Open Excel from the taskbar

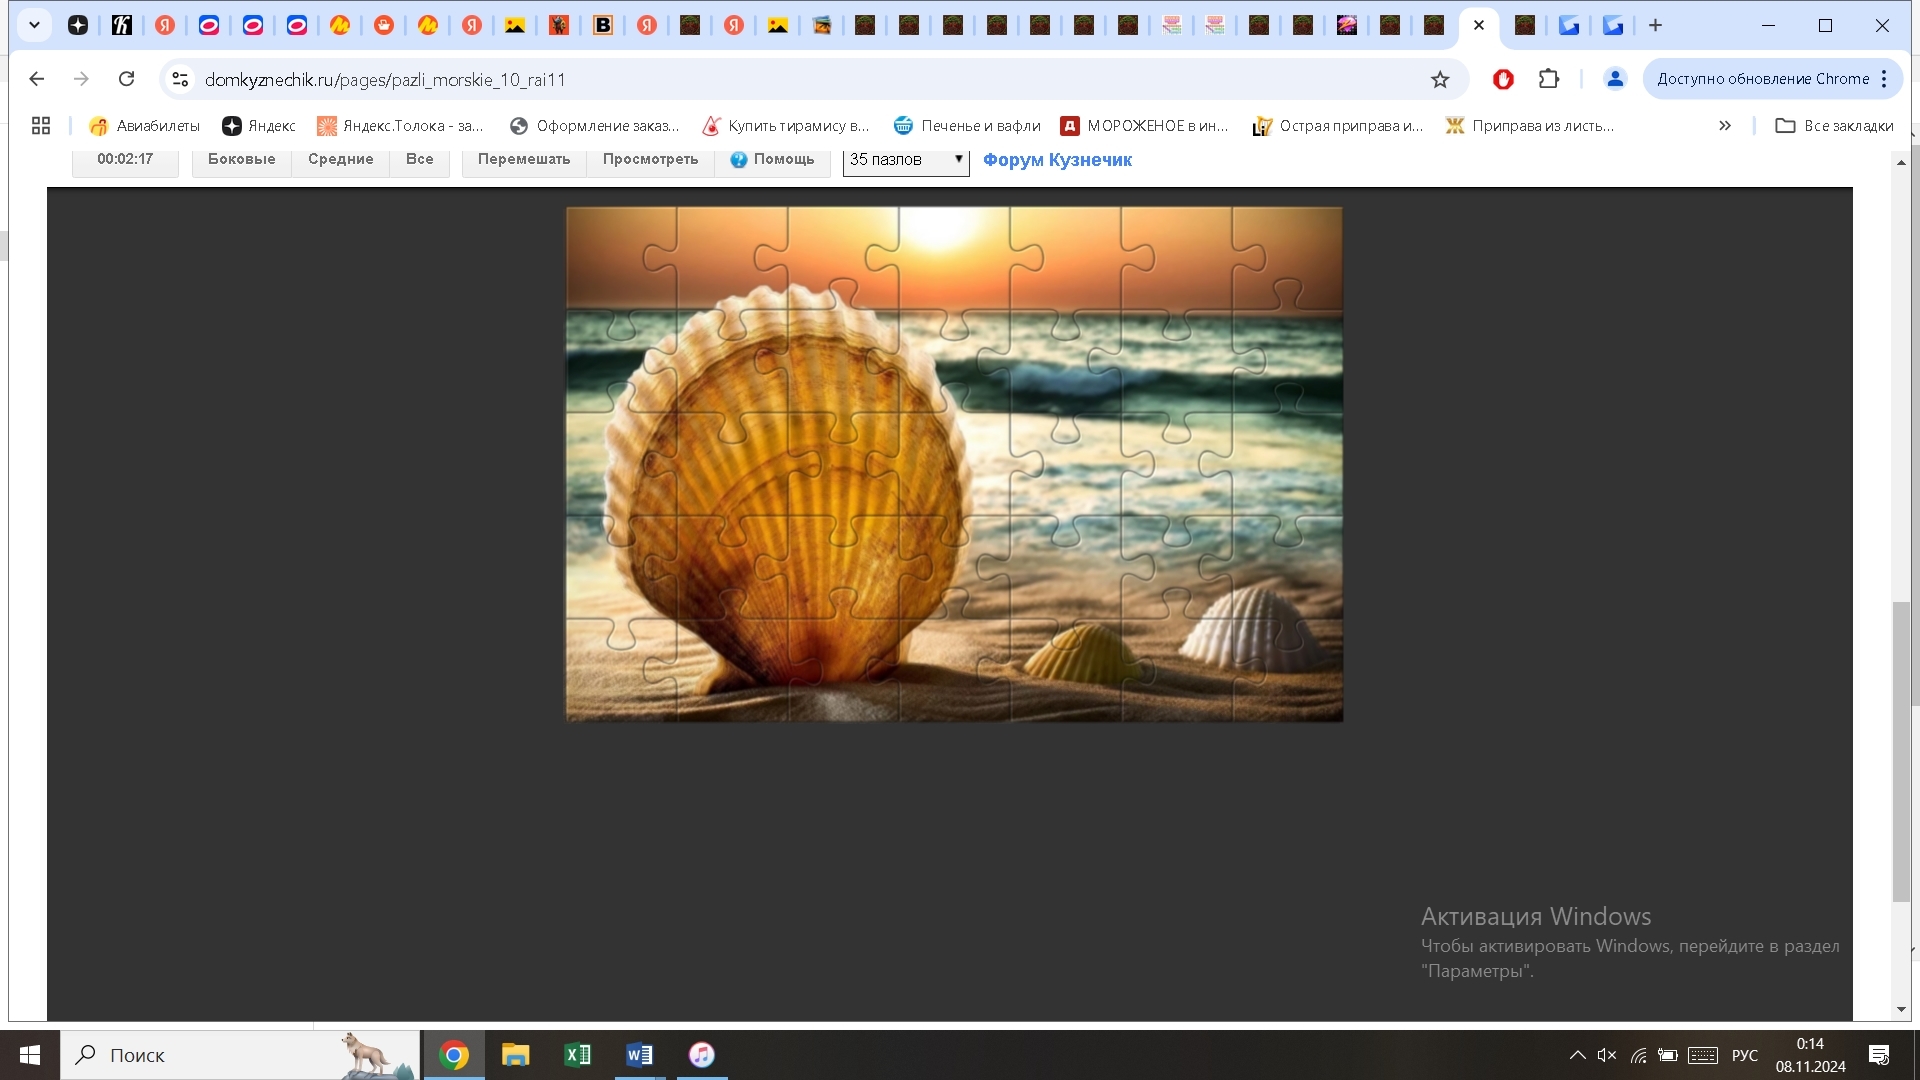tap(578, 1055)
